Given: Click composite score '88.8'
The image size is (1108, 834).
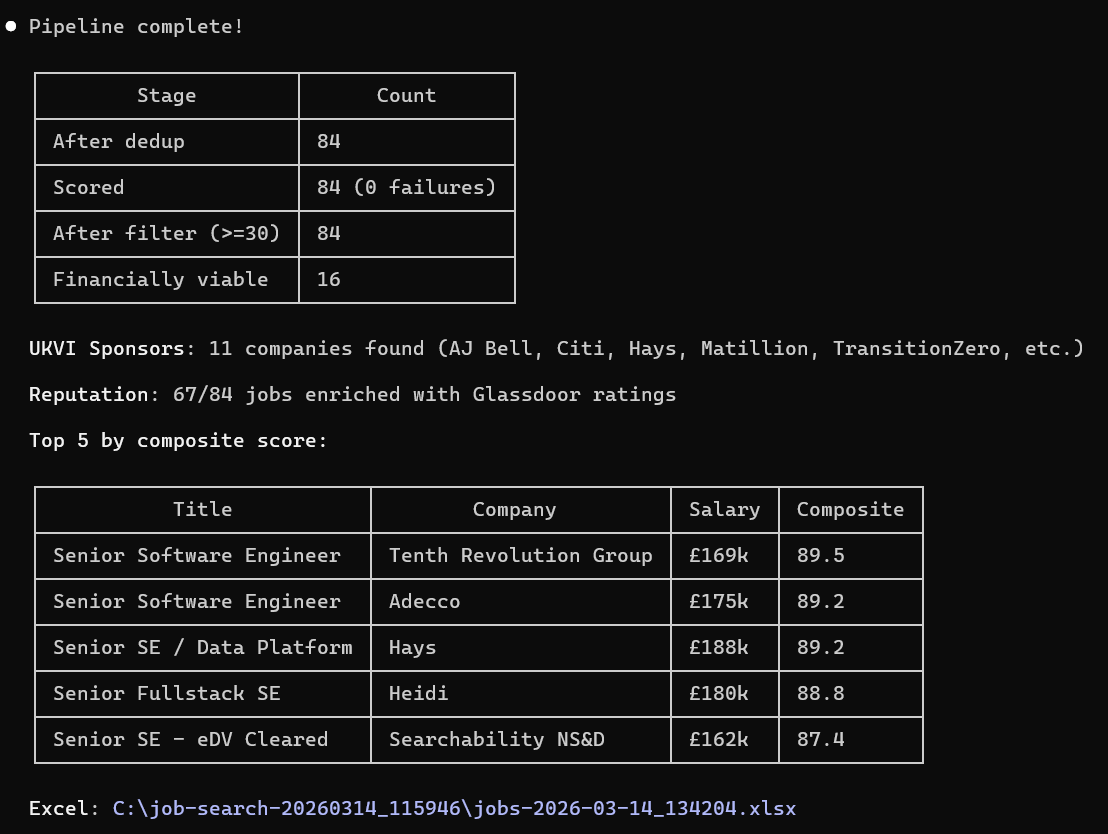Looking at the screenshot, I should [820, 693].
